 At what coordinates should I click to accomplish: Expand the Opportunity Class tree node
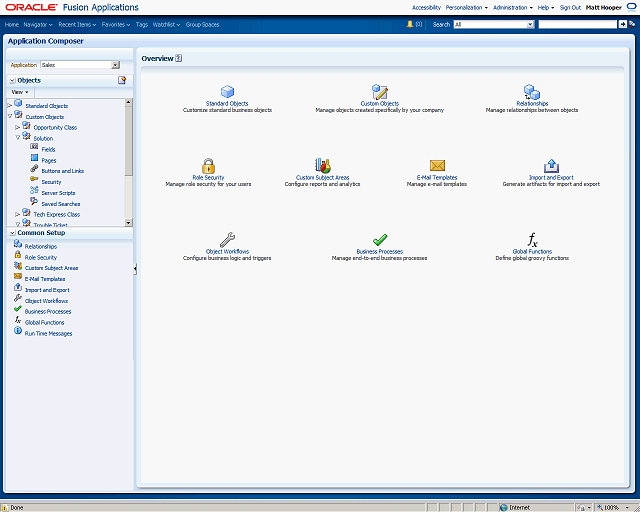[18, 127]
